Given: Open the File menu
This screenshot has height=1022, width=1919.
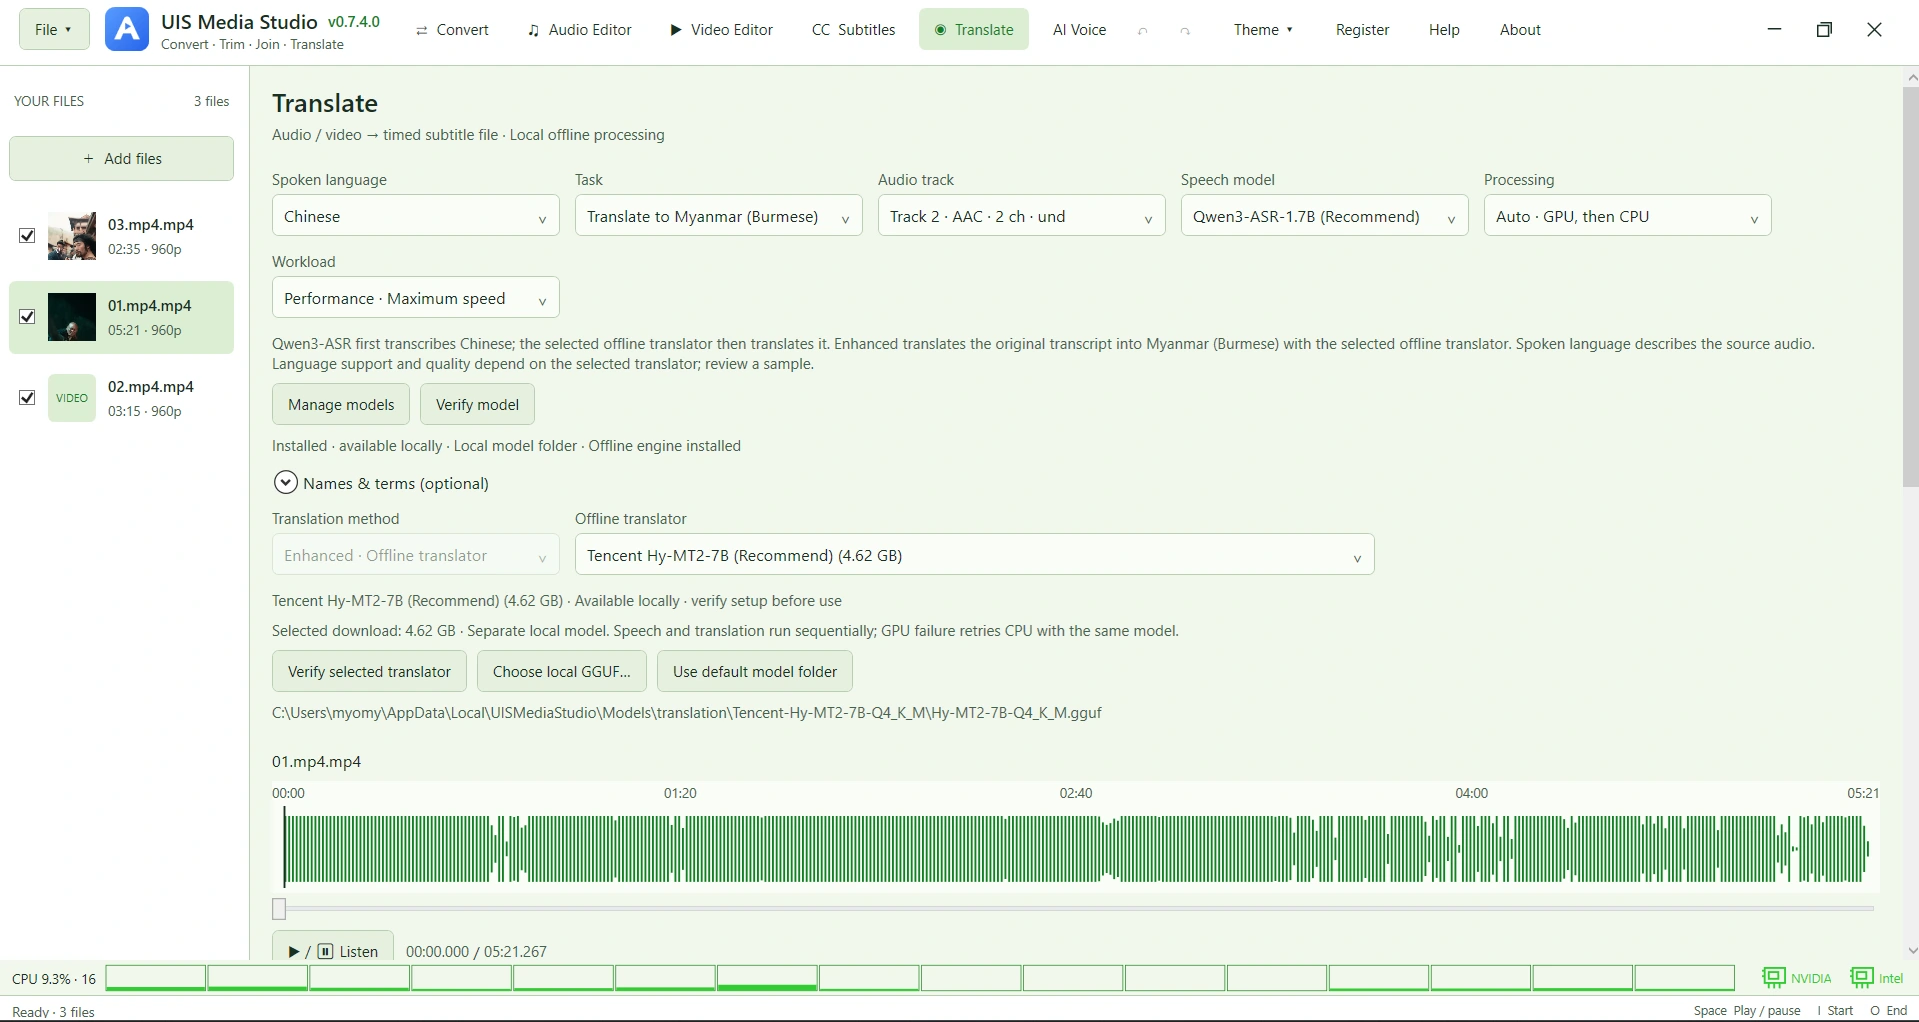Looking at the screenshot, I should pos(54,30).
